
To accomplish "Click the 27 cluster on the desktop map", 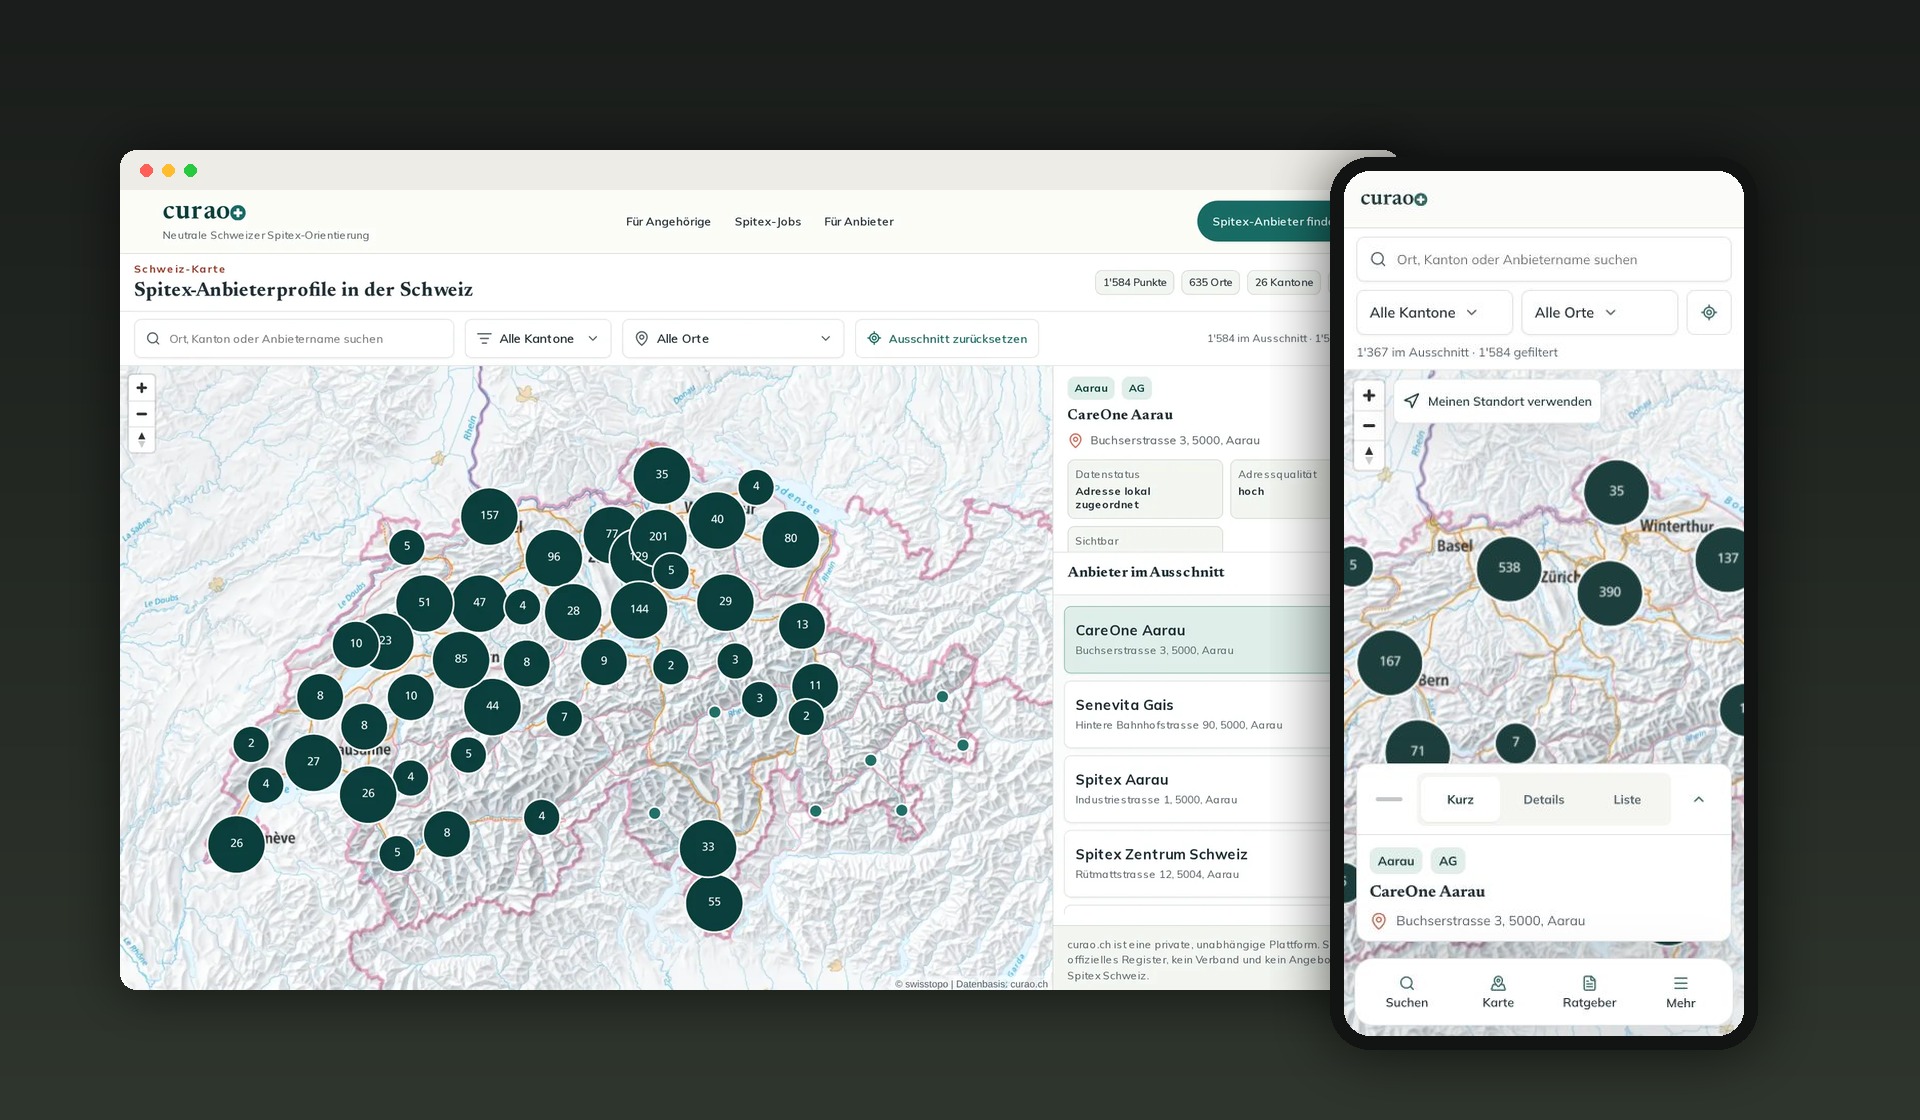I will click(313, 762).
